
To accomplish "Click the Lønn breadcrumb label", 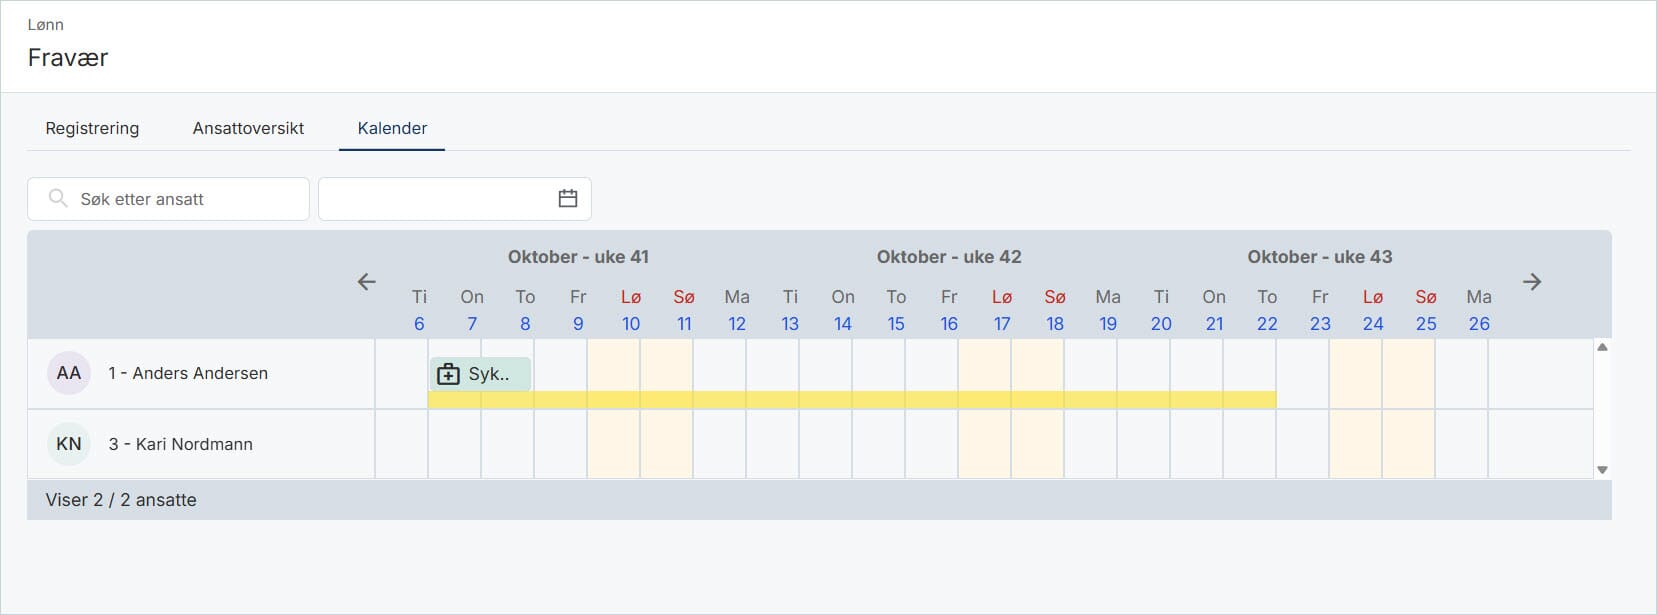I will click(x=46, y=24).
